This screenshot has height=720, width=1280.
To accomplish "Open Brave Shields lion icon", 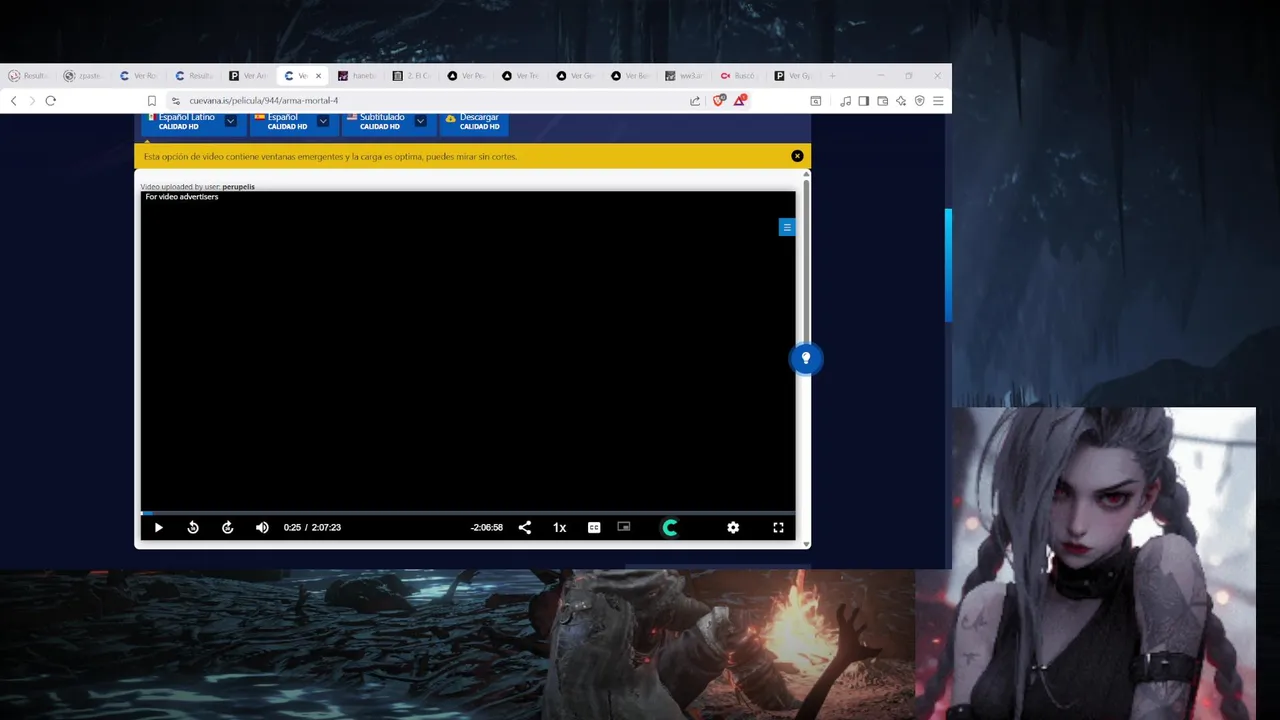I will point(718,101).
